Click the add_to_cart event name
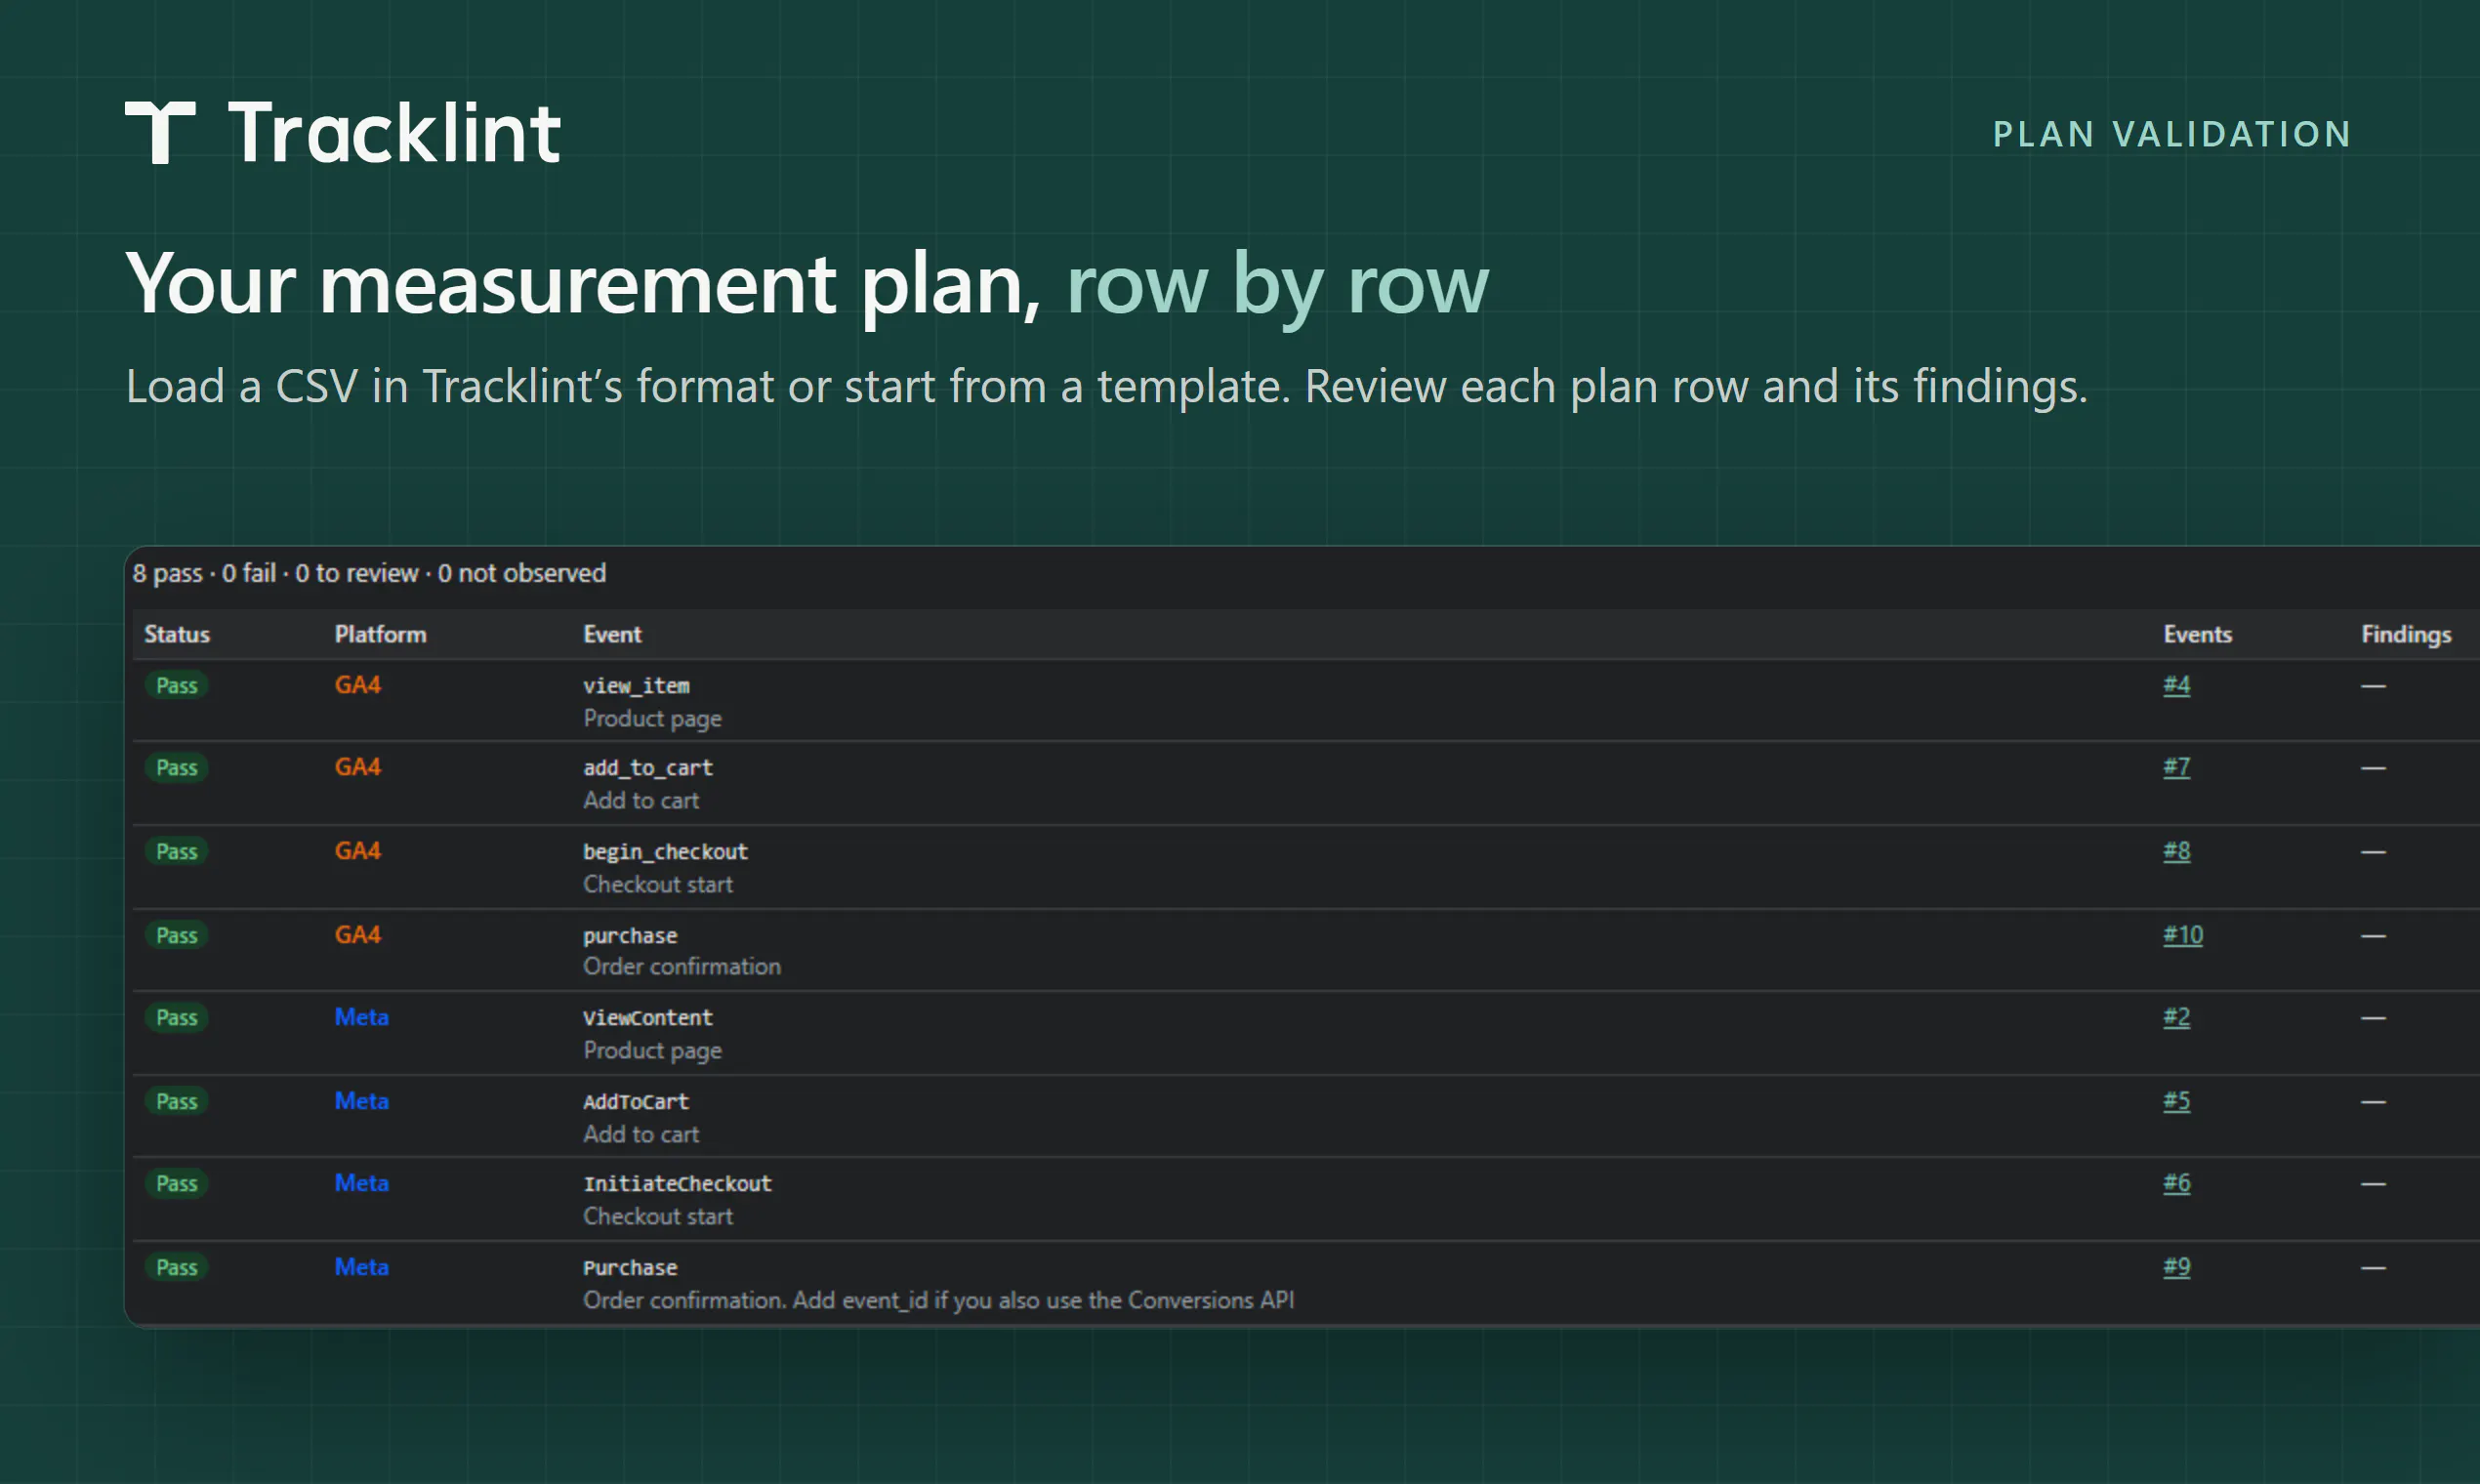The width and height of the screenshot is (2480, 1484). [x=648, y=768]
